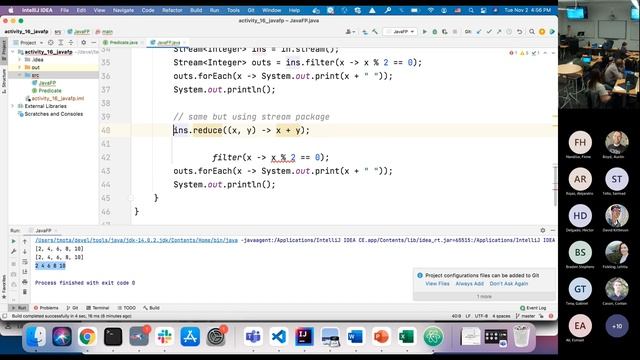This screenshot has height=360, width=640.
Task: Open the Build menu
Action: pos(196,10)
